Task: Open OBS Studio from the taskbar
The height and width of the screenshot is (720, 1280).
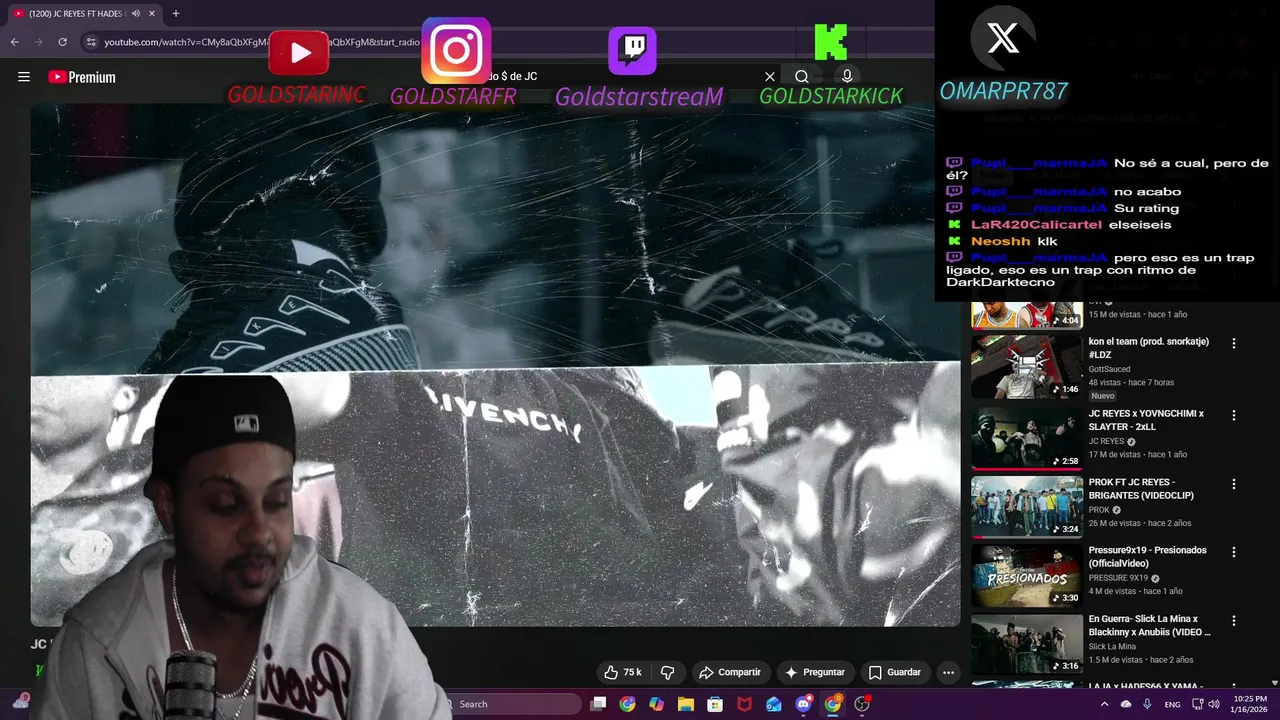Action: (862, 704)
